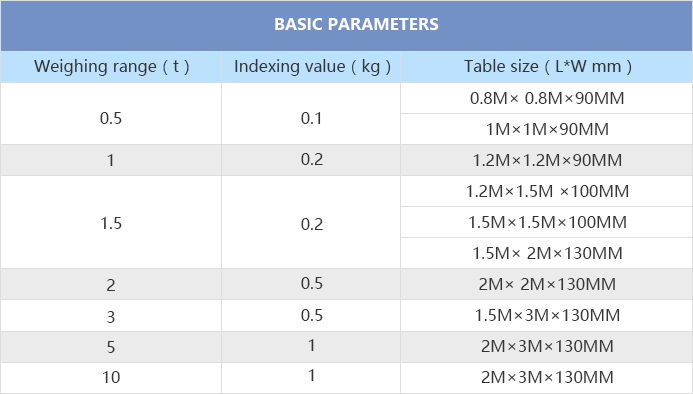Screen dimensions: 693x394
Task: Click weighing range 1.5 cell
Action: point(111,222)
